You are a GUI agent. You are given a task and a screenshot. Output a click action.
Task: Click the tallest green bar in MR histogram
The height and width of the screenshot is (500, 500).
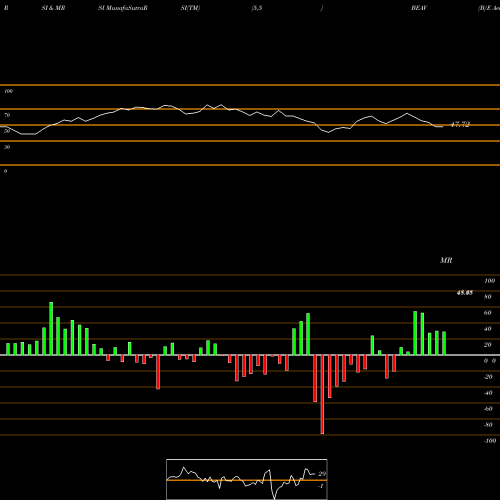click(x=51, y=328)
